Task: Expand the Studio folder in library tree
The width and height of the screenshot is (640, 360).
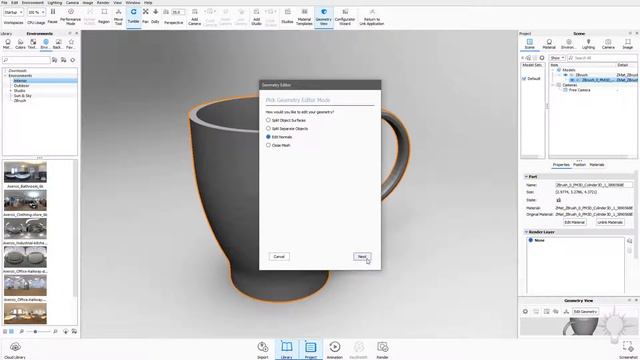Action: [11, 91]
